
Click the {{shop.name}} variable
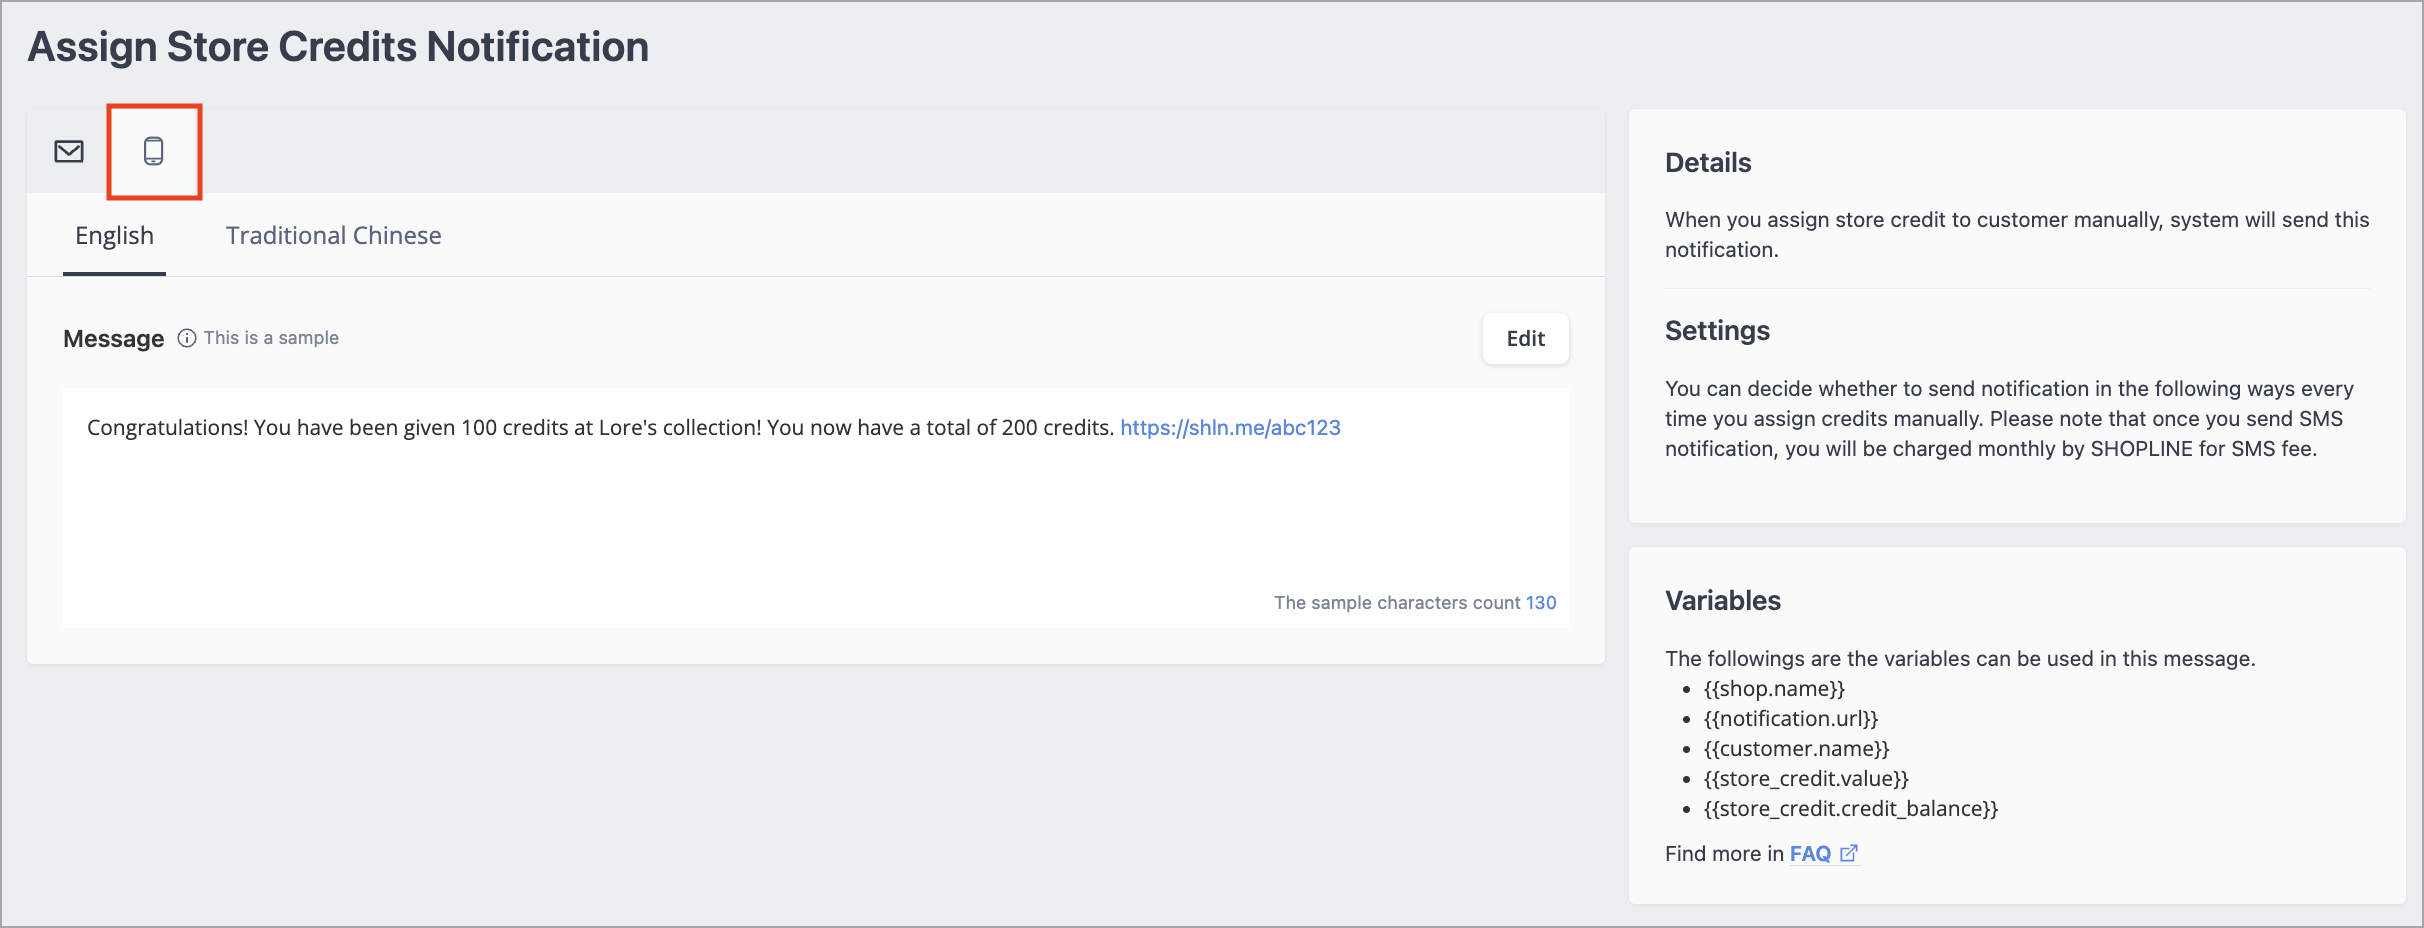point(1774,688)
